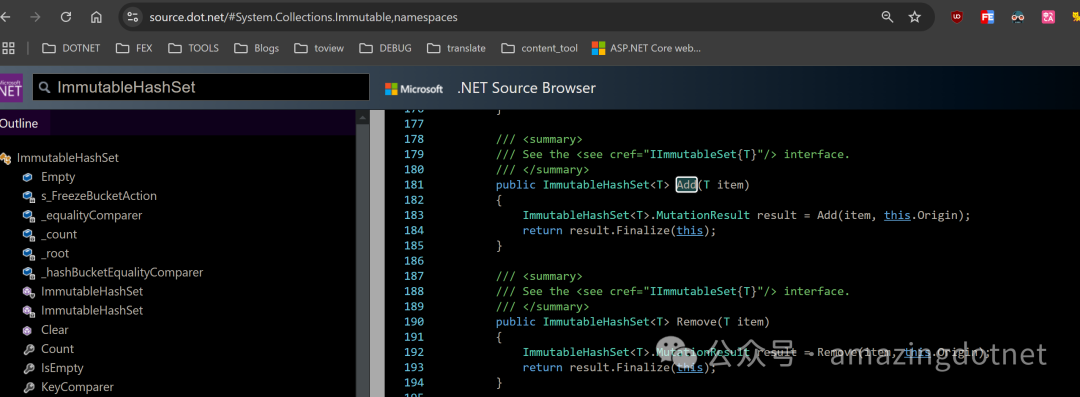Click the ImmutableHashSet search box

point(201,87)
